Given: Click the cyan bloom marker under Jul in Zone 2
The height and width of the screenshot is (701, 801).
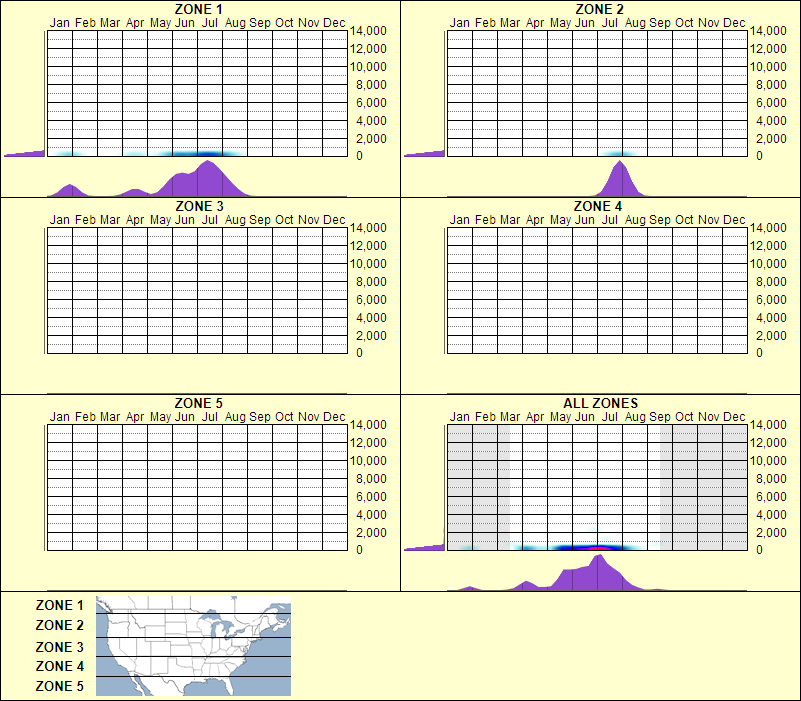Looking at the screenshot, I should [618, 152].
